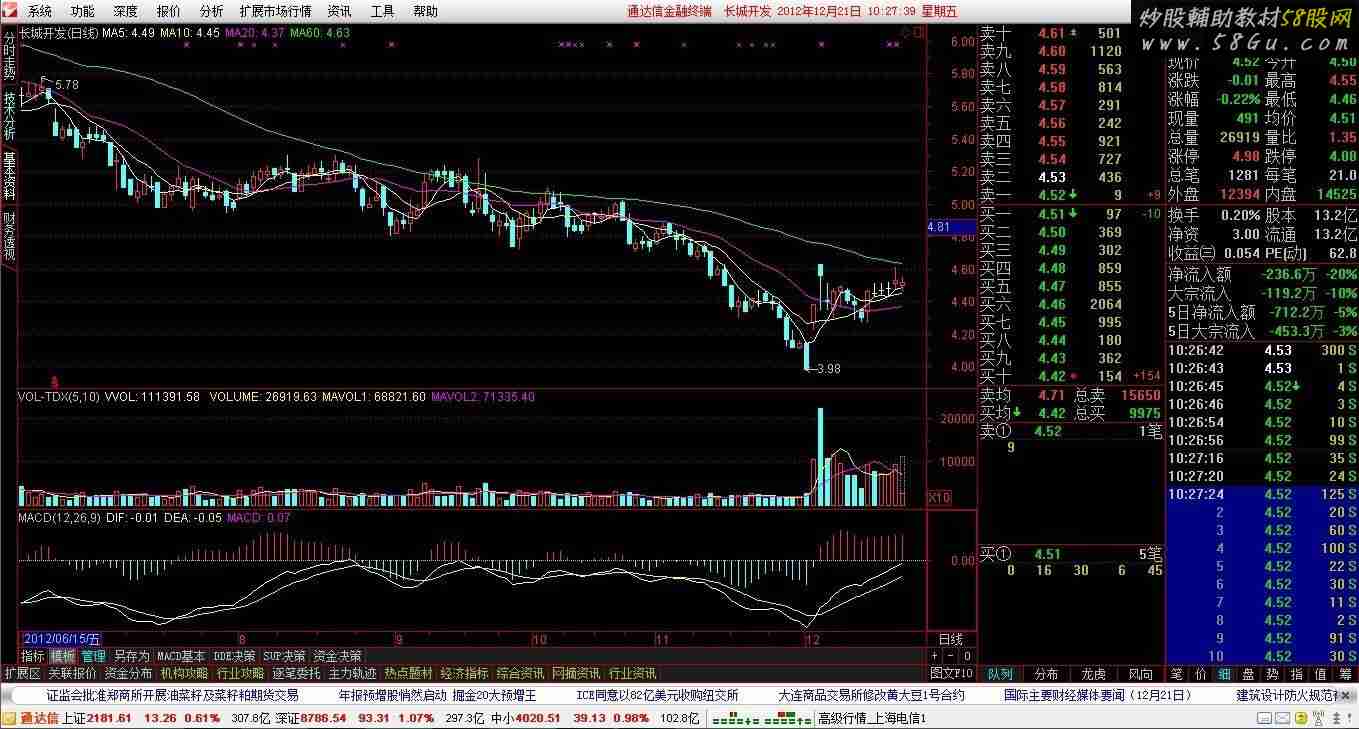Select the 队列 tab
Viewport: 1359px width, 729px height.
coord(999,674)
